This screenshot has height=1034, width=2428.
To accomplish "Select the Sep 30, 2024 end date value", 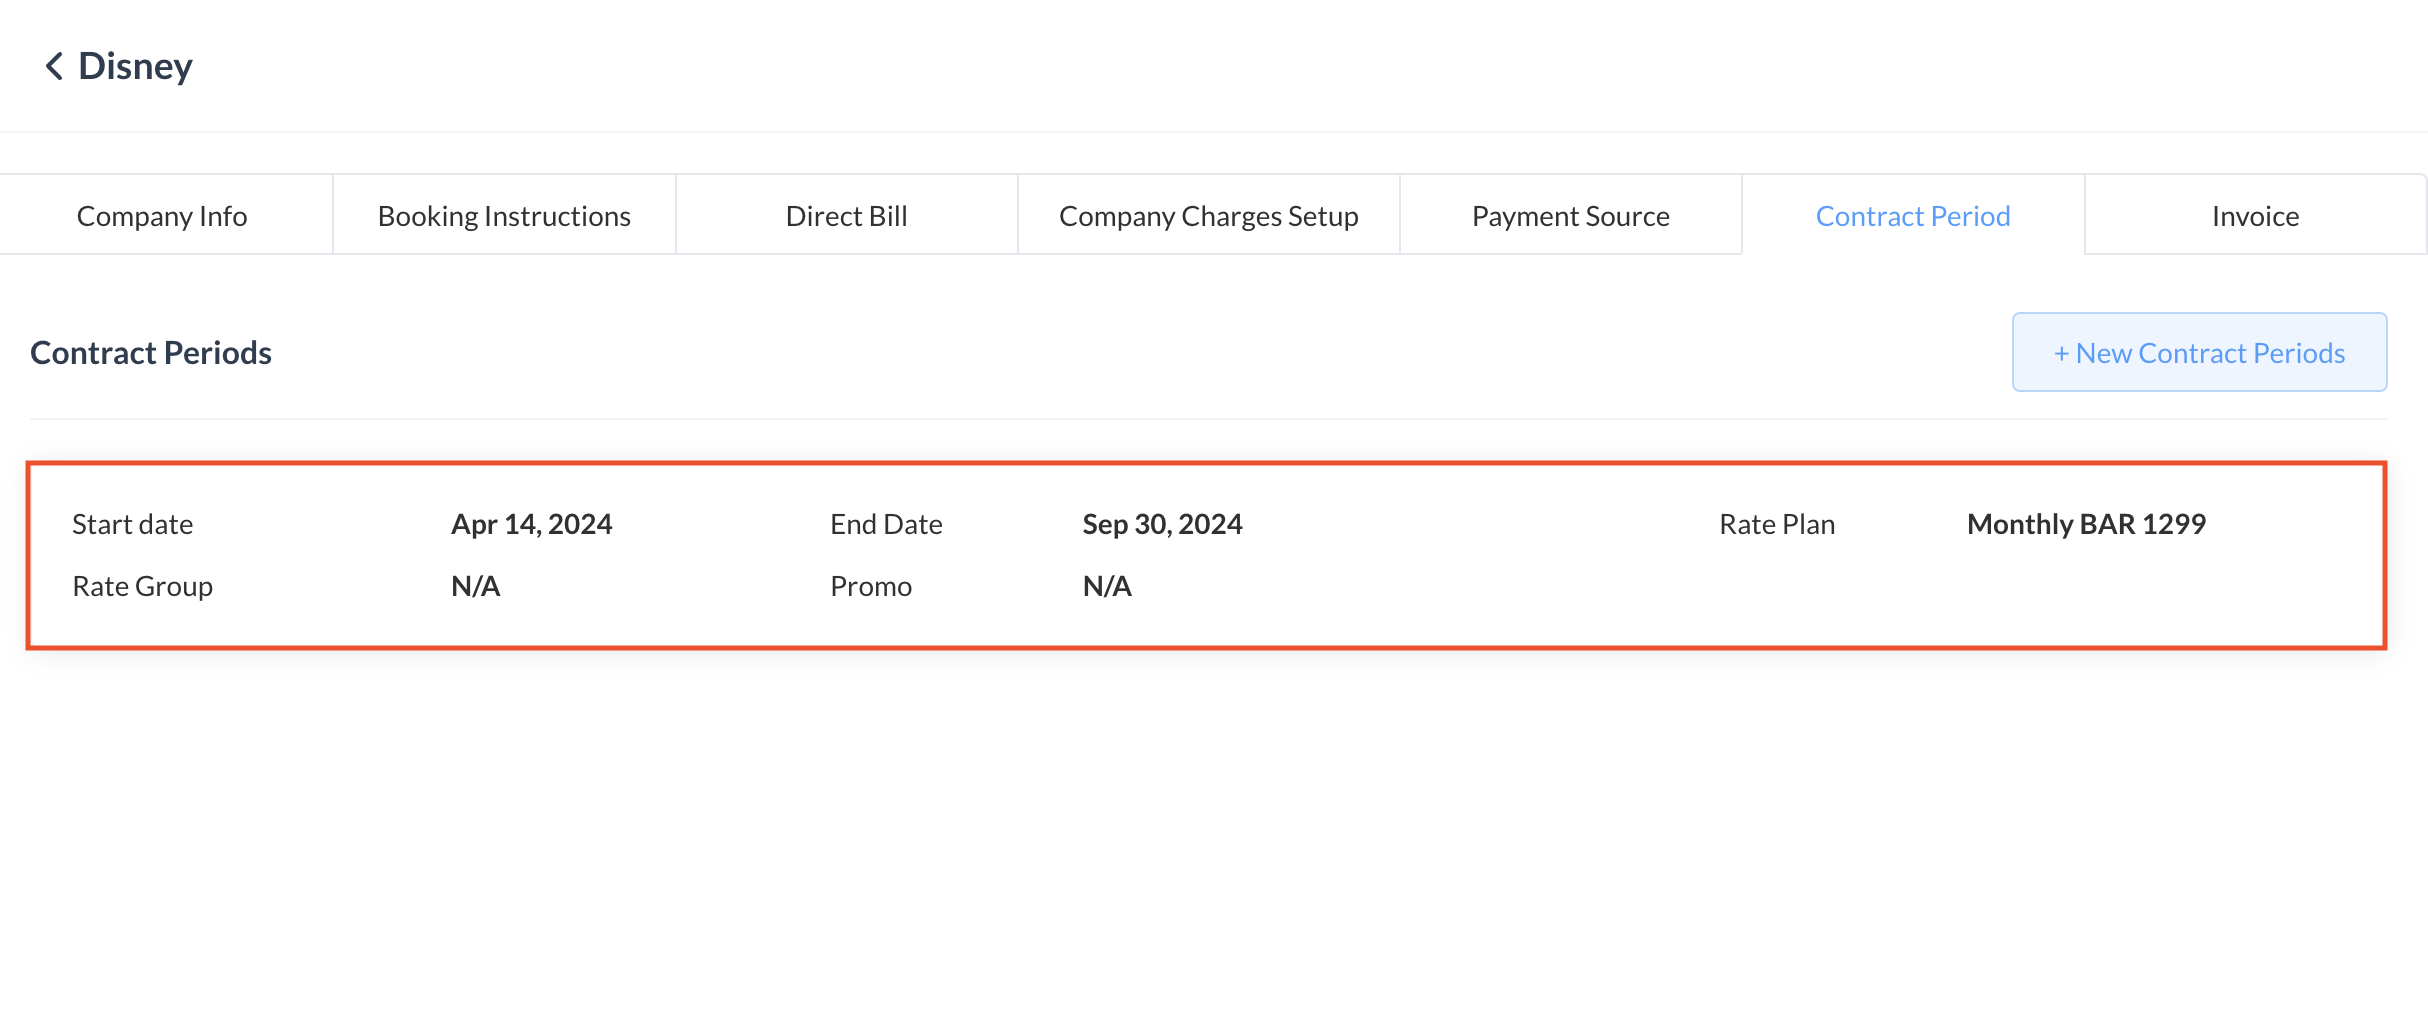I will [x=1162, y=524].
